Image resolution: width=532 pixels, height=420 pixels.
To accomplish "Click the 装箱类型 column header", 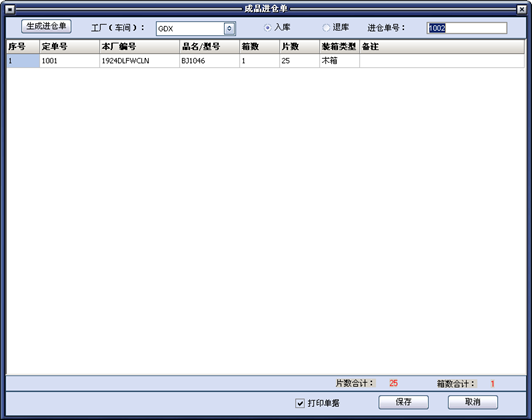I will click(339, 46).
